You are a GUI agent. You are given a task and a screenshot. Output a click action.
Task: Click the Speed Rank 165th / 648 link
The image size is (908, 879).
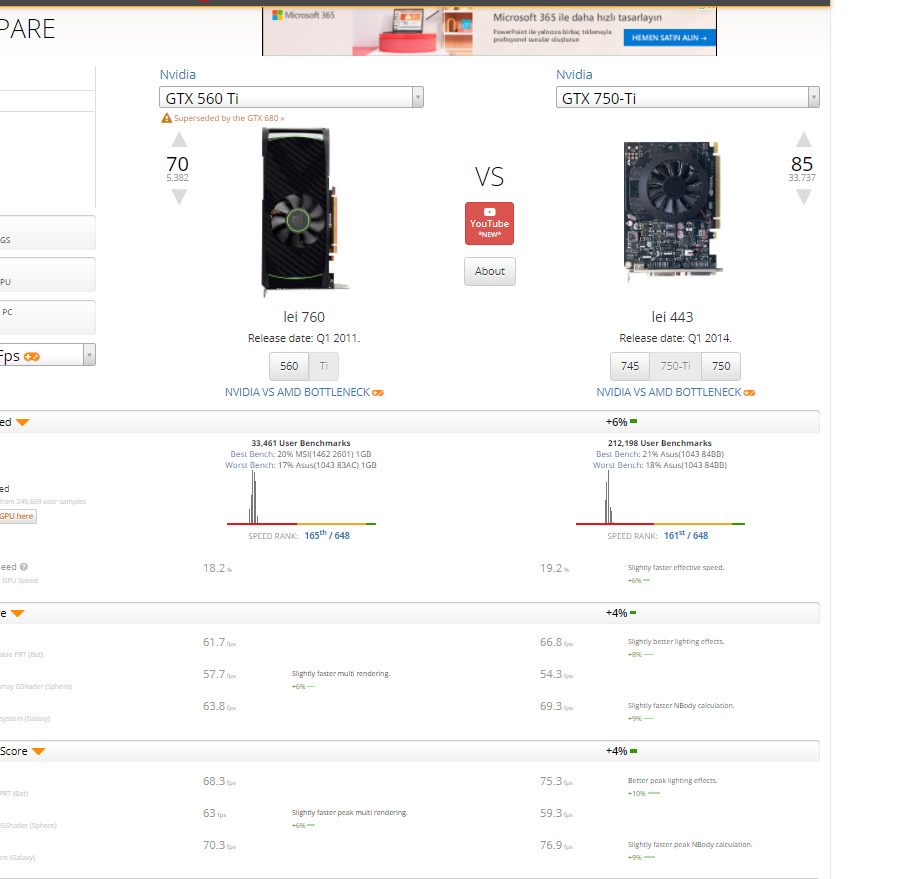click(x=327, y=536)
